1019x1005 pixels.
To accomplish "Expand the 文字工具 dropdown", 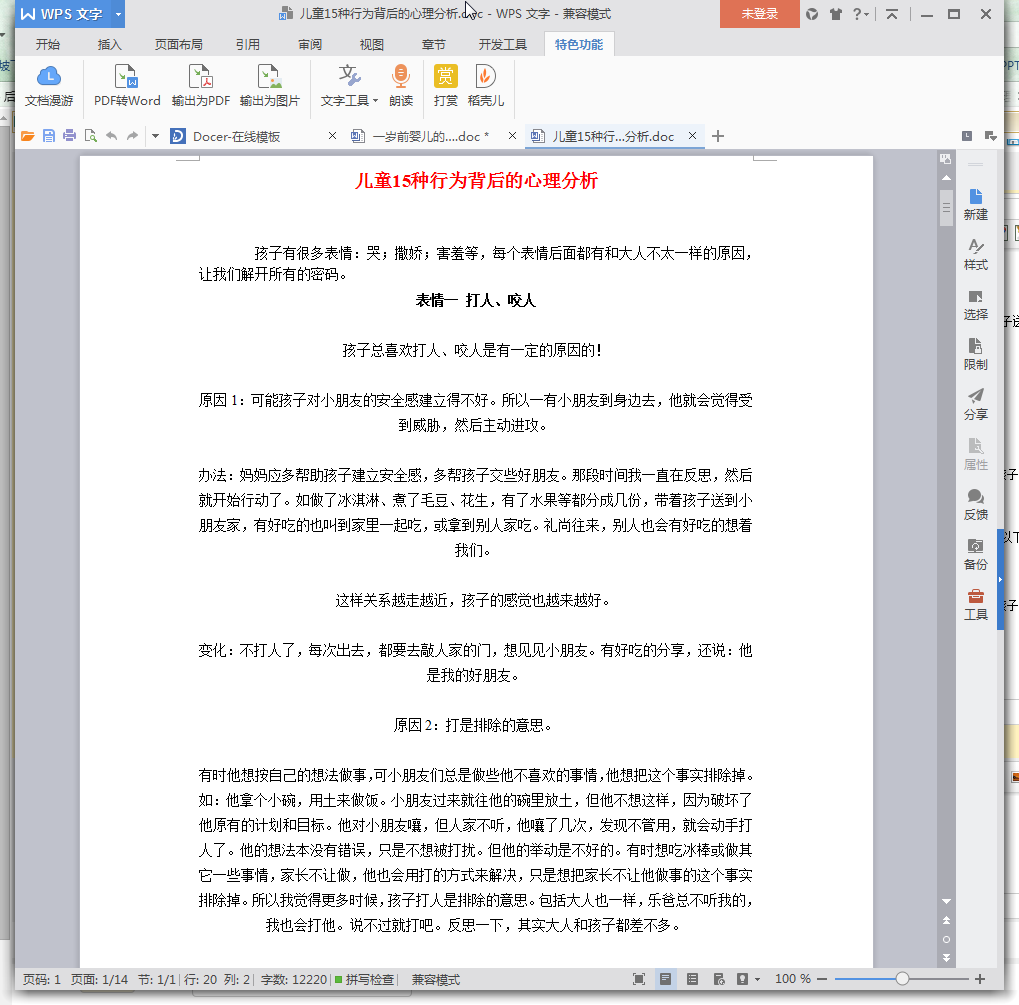I will 375,100.
